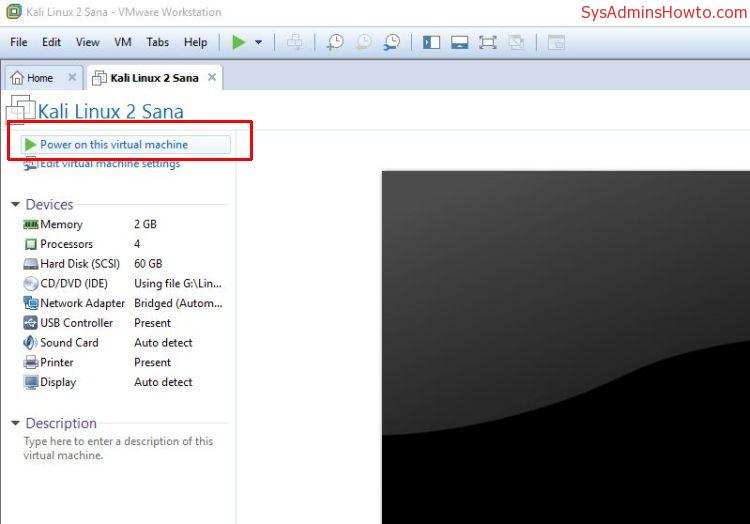The width and height of the screenshot is (750, 524).
Task: Open the Tabs menu
Action: pos(157,42)
